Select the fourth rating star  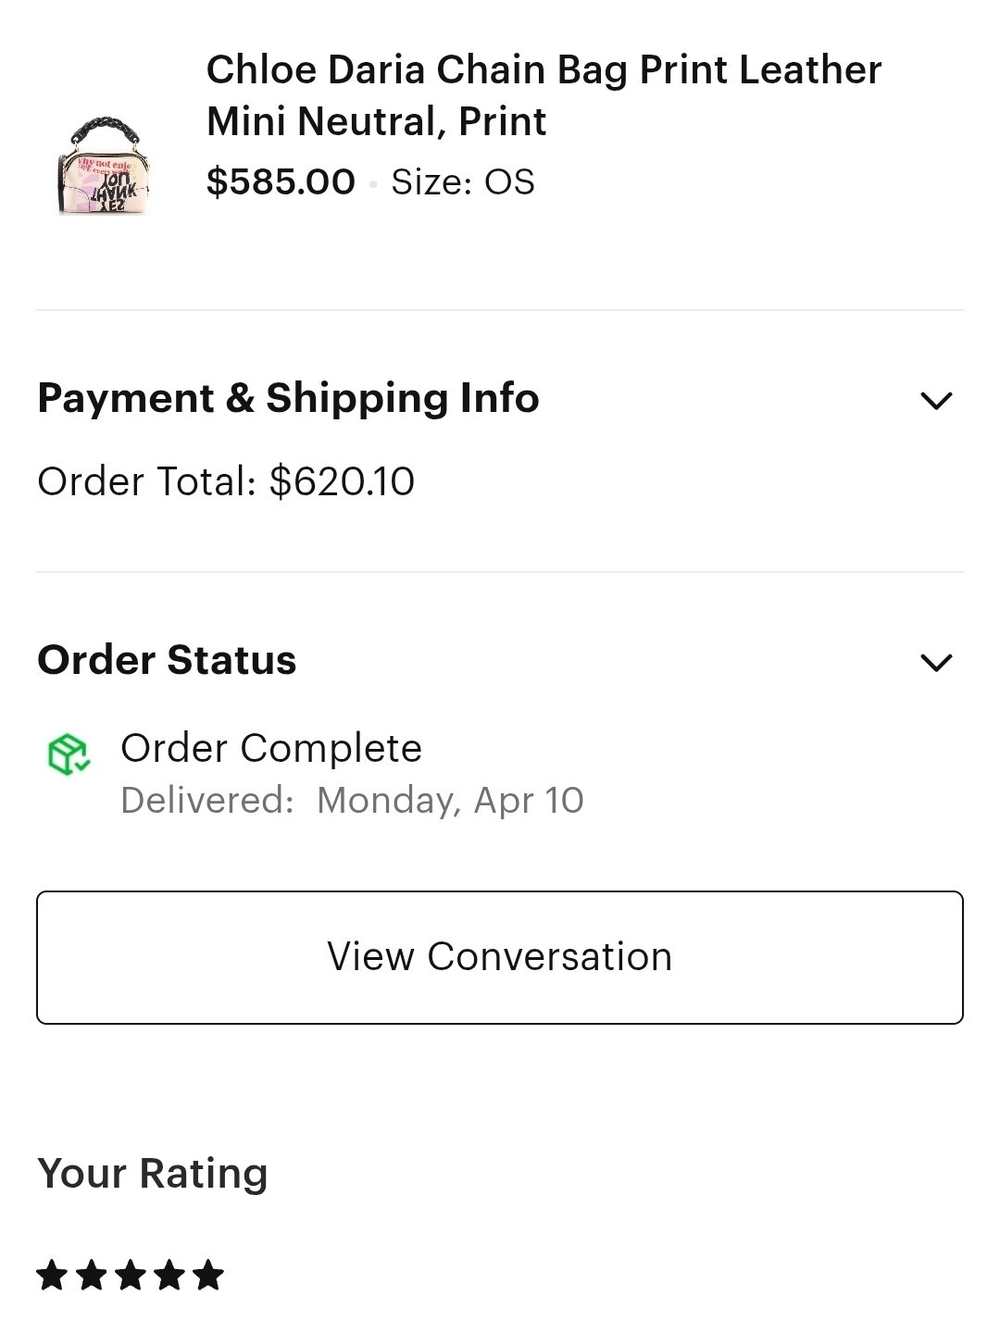(169, 1275)
